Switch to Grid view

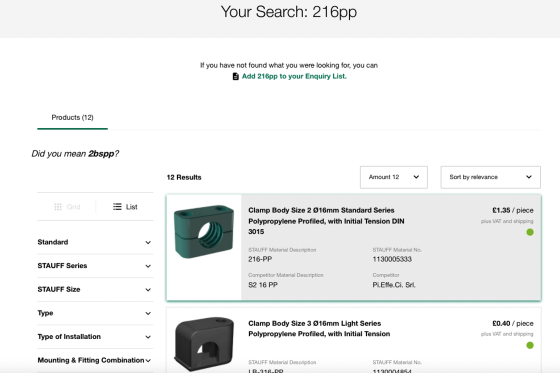click(67, 207)
